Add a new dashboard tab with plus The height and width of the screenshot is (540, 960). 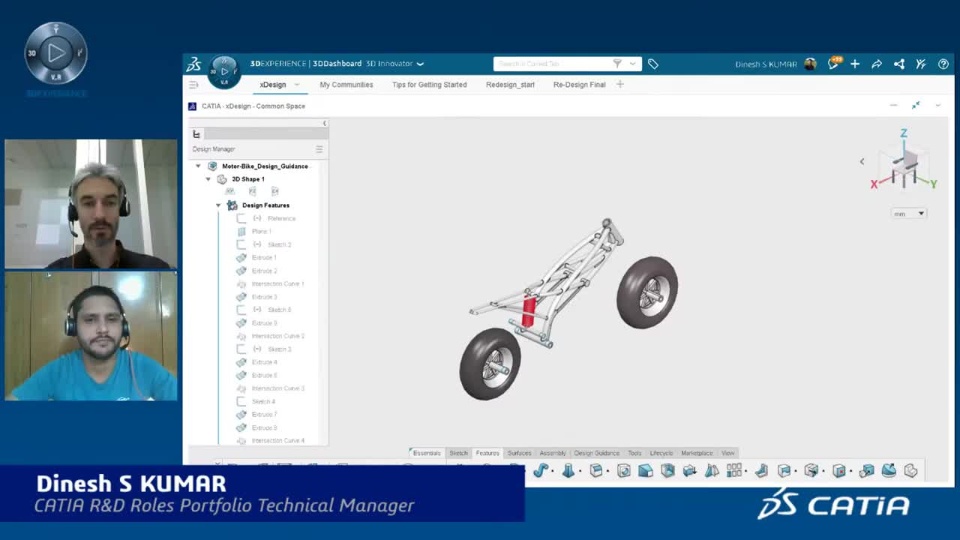(x=620, y=84)
